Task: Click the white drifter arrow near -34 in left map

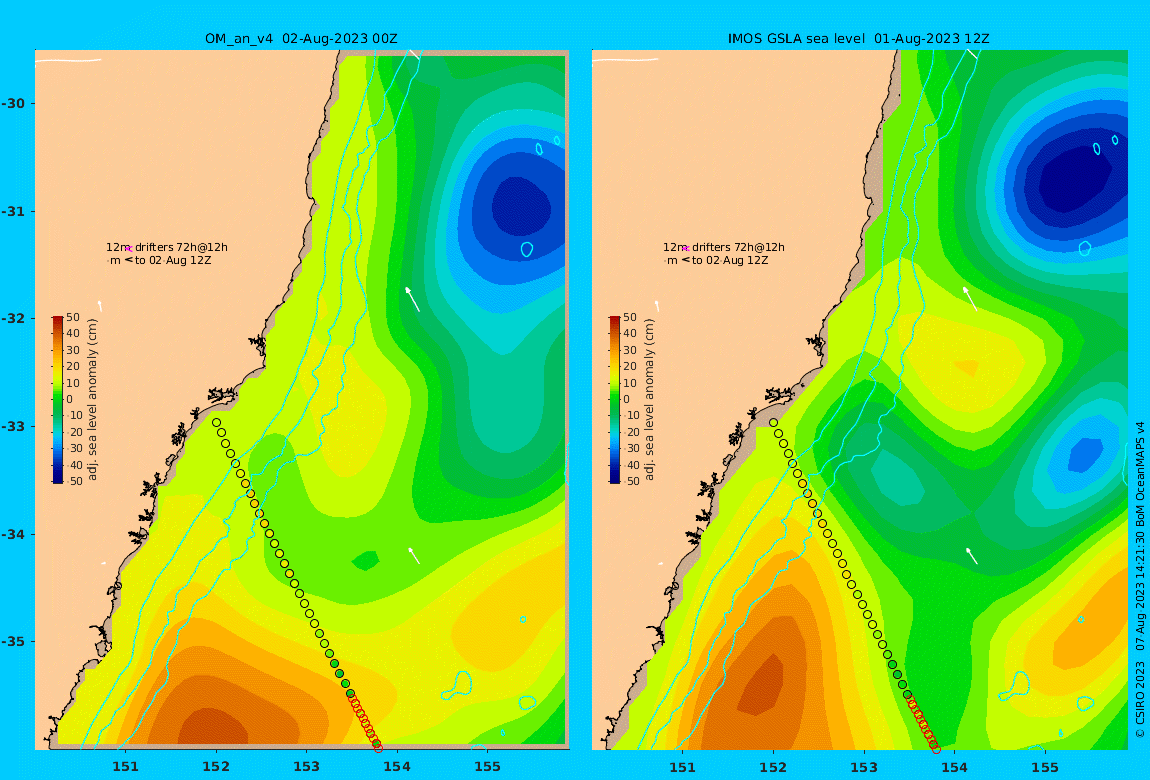Action: click(414, 555)
